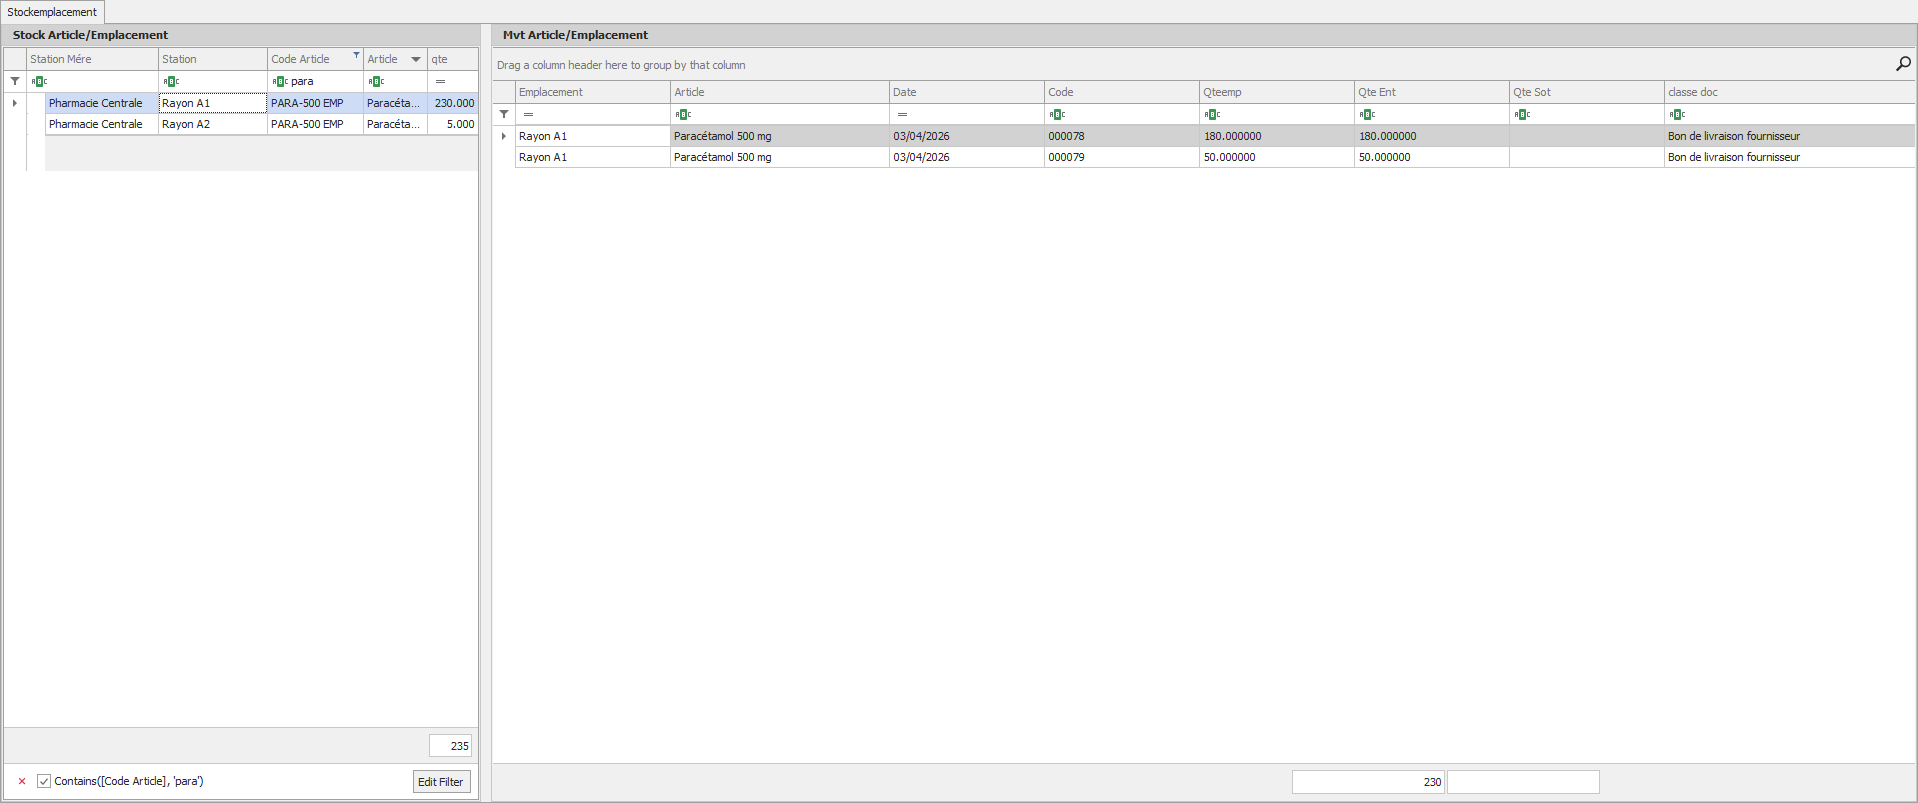Click the Qte Ent filter condition icon
Screen dimensions: 1918x803
[1367, 115]
